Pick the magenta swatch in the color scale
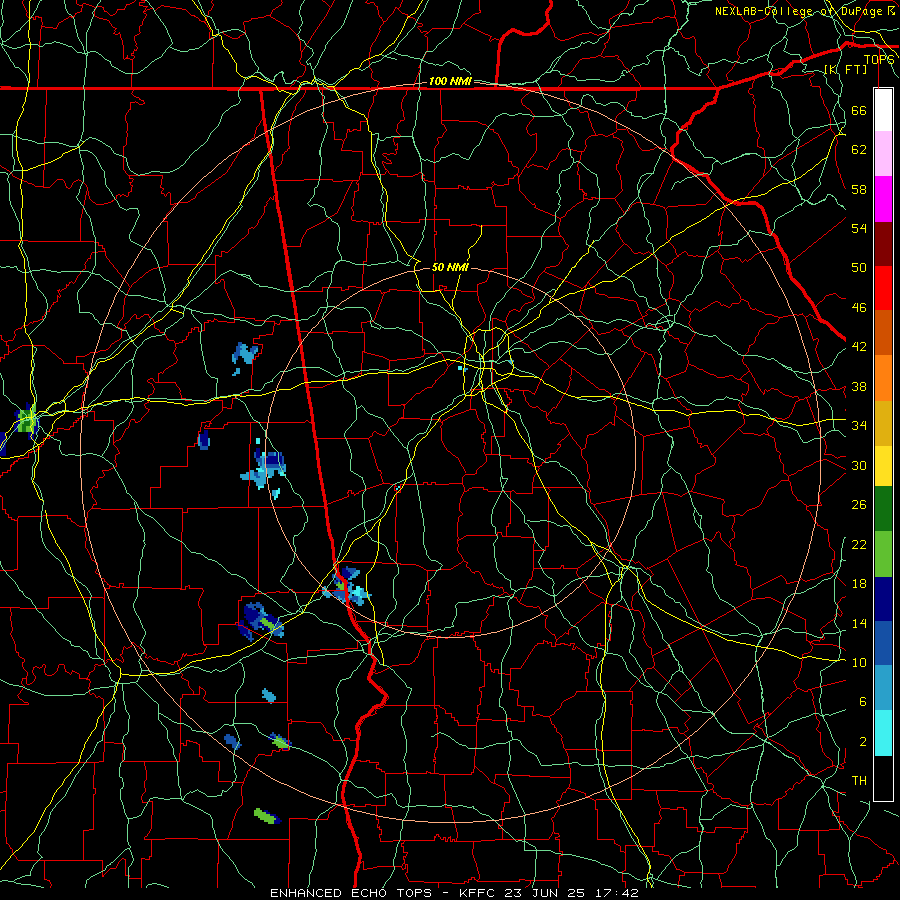Screen dimensions: 900x900 pos(883,199)
